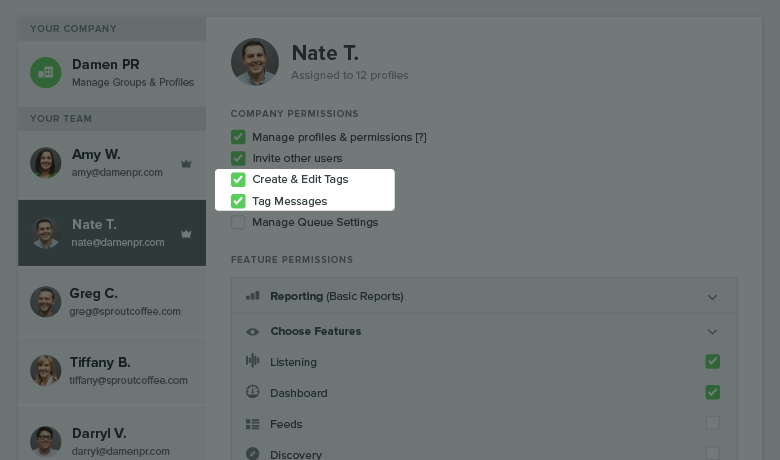This screenshot has height=460, width=780.
Task: Click the green Damen PR company building icon
Action: [46, 73]
